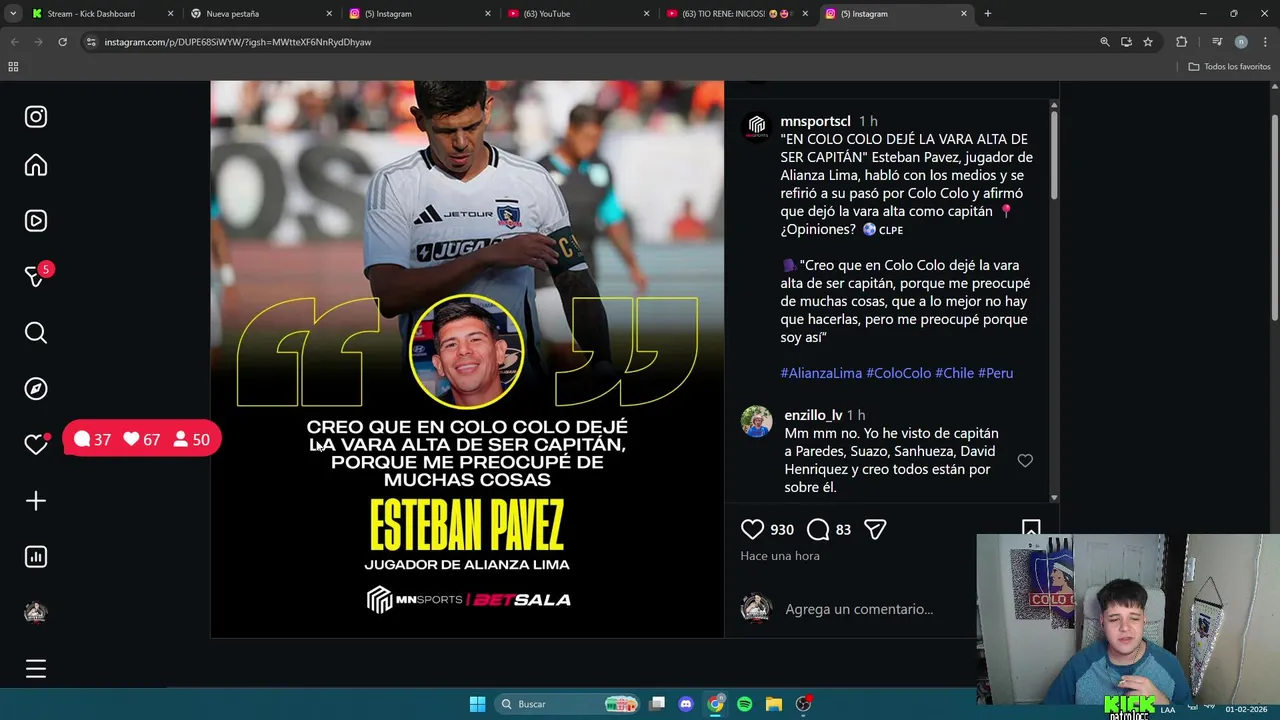
Task: Open #Chile hashtag link
Action: [954, 373]
